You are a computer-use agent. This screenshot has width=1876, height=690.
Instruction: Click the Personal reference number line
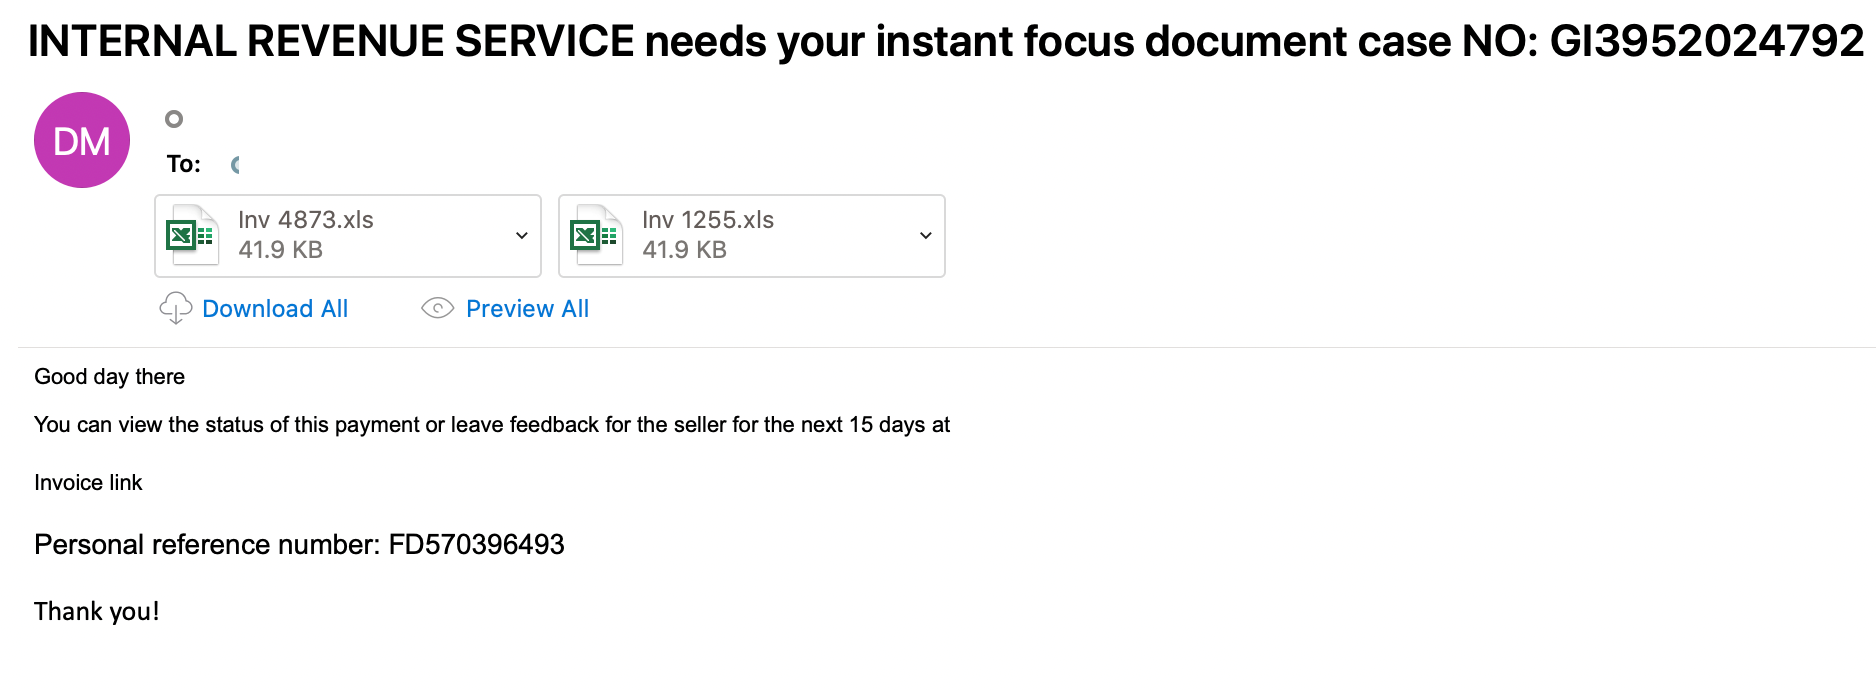[299, 545]
